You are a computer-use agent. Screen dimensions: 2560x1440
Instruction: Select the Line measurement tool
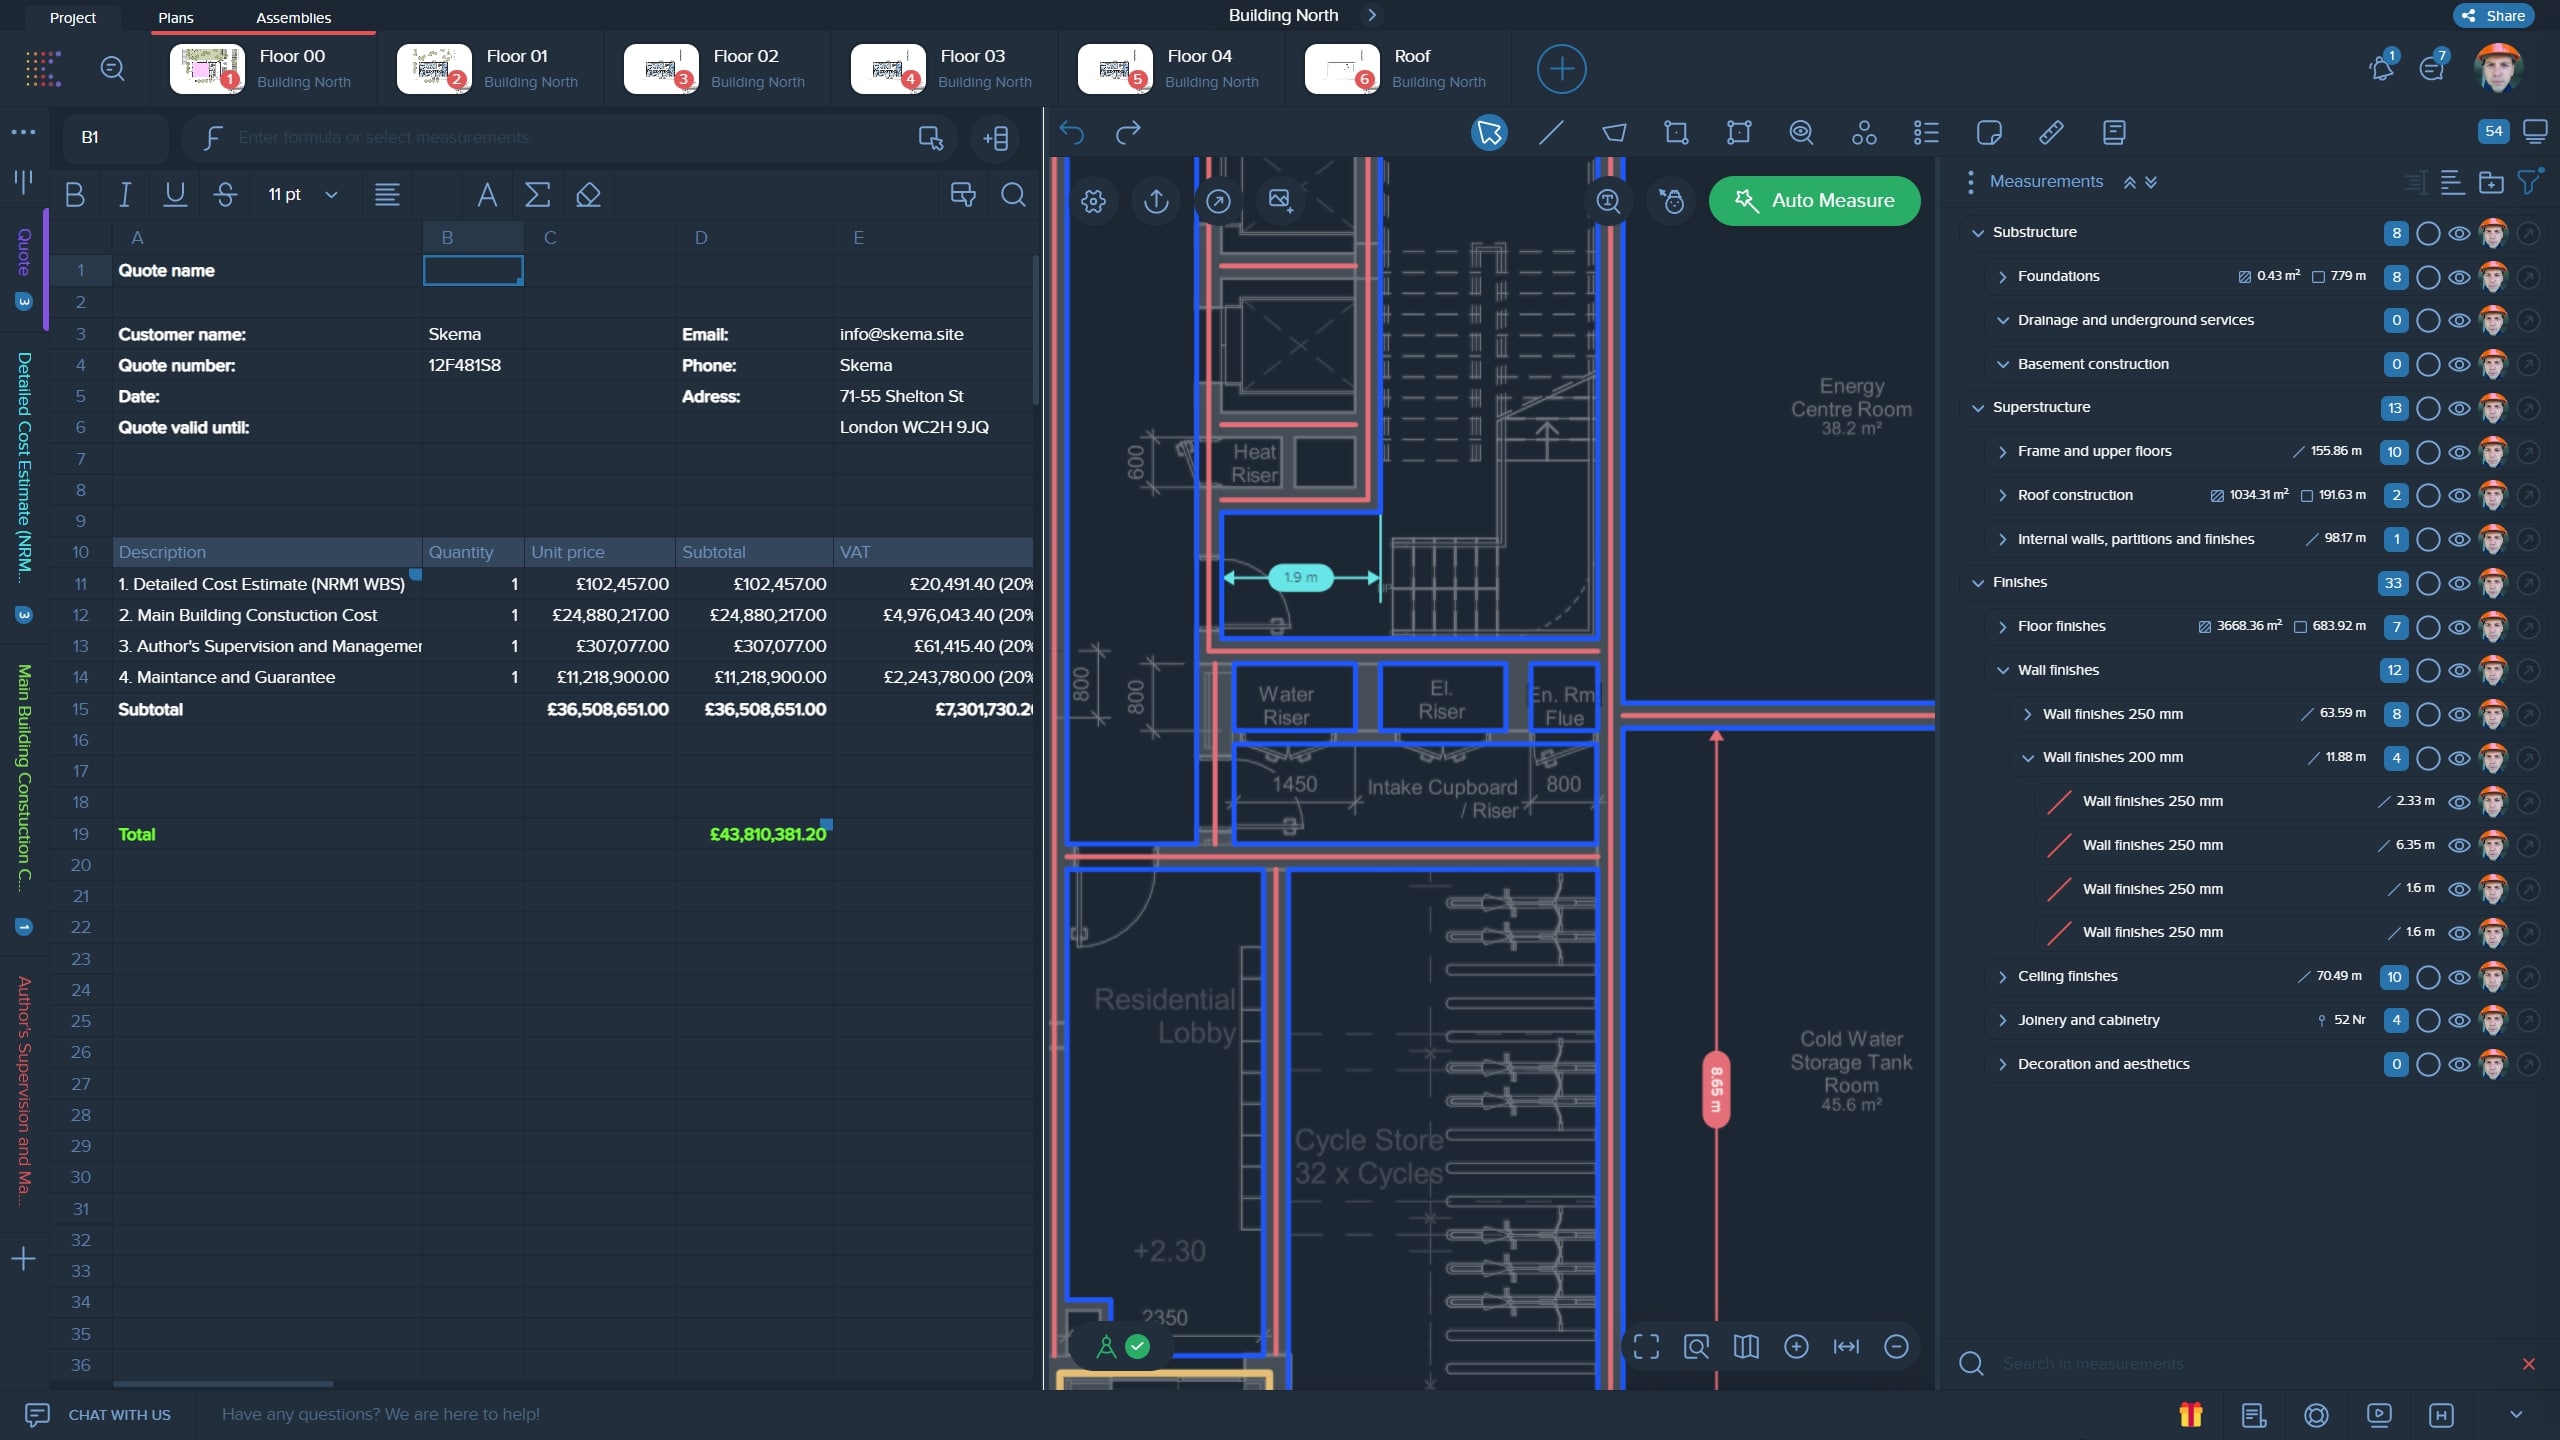click(1551, 132)
